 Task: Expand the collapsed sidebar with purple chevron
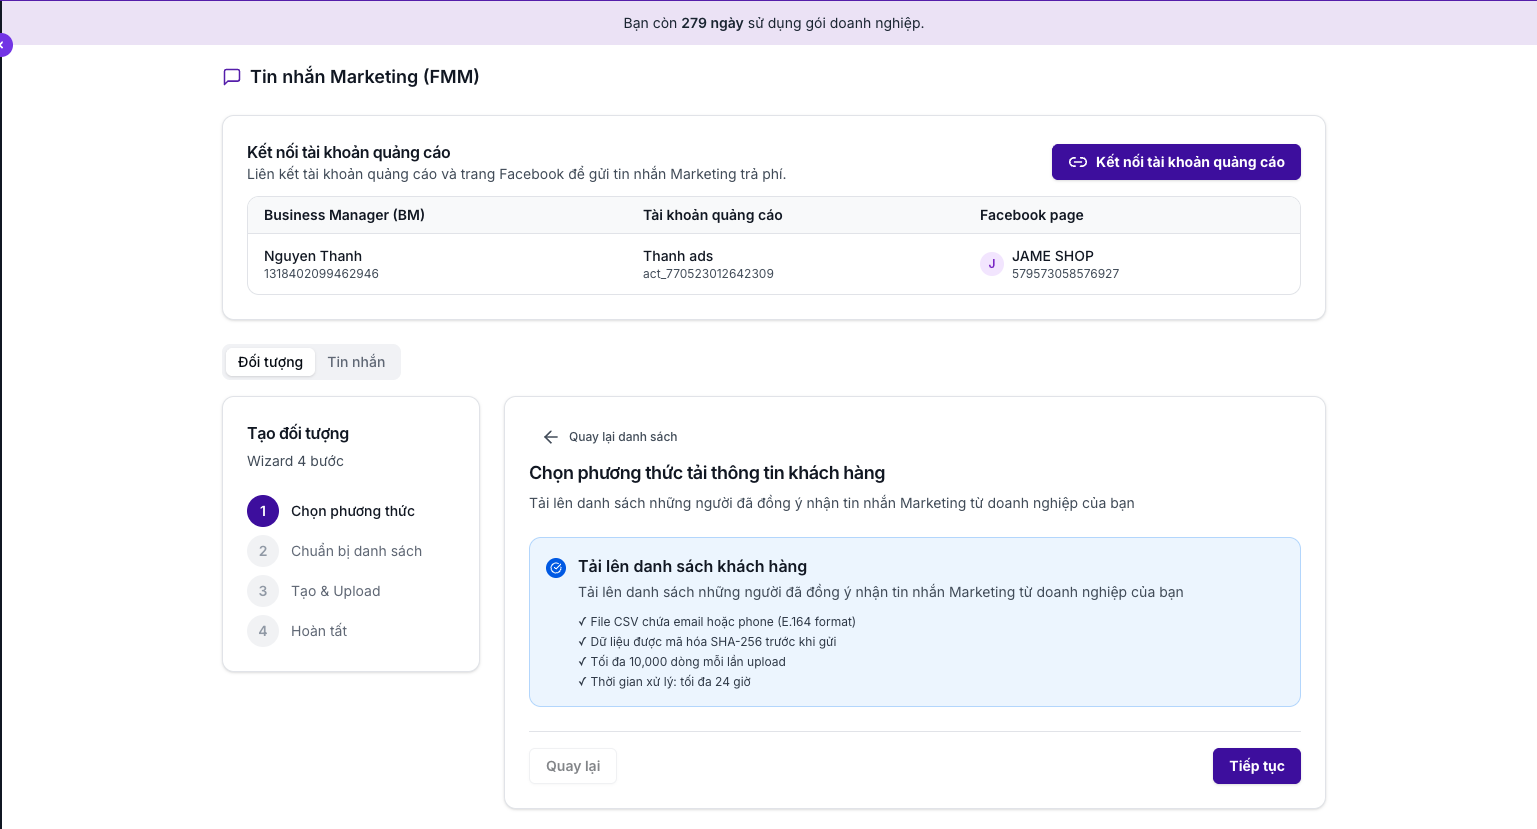4,45
